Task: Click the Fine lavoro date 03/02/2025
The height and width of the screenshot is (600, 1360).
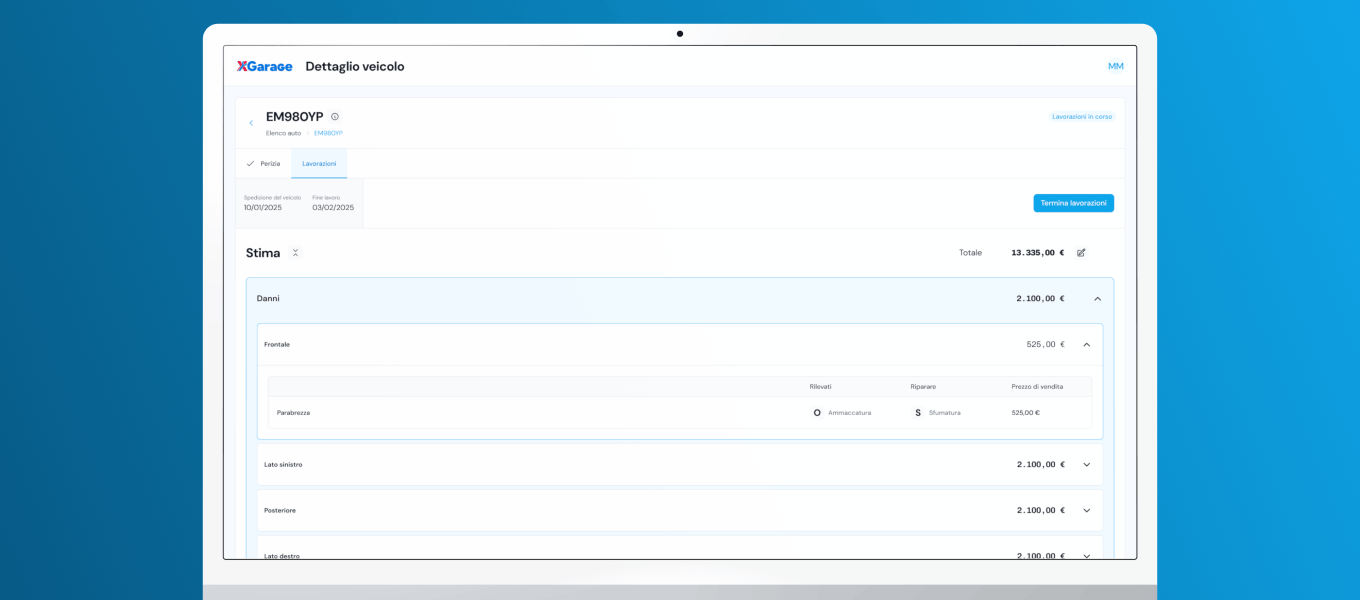Action: [x=333, y=208]
